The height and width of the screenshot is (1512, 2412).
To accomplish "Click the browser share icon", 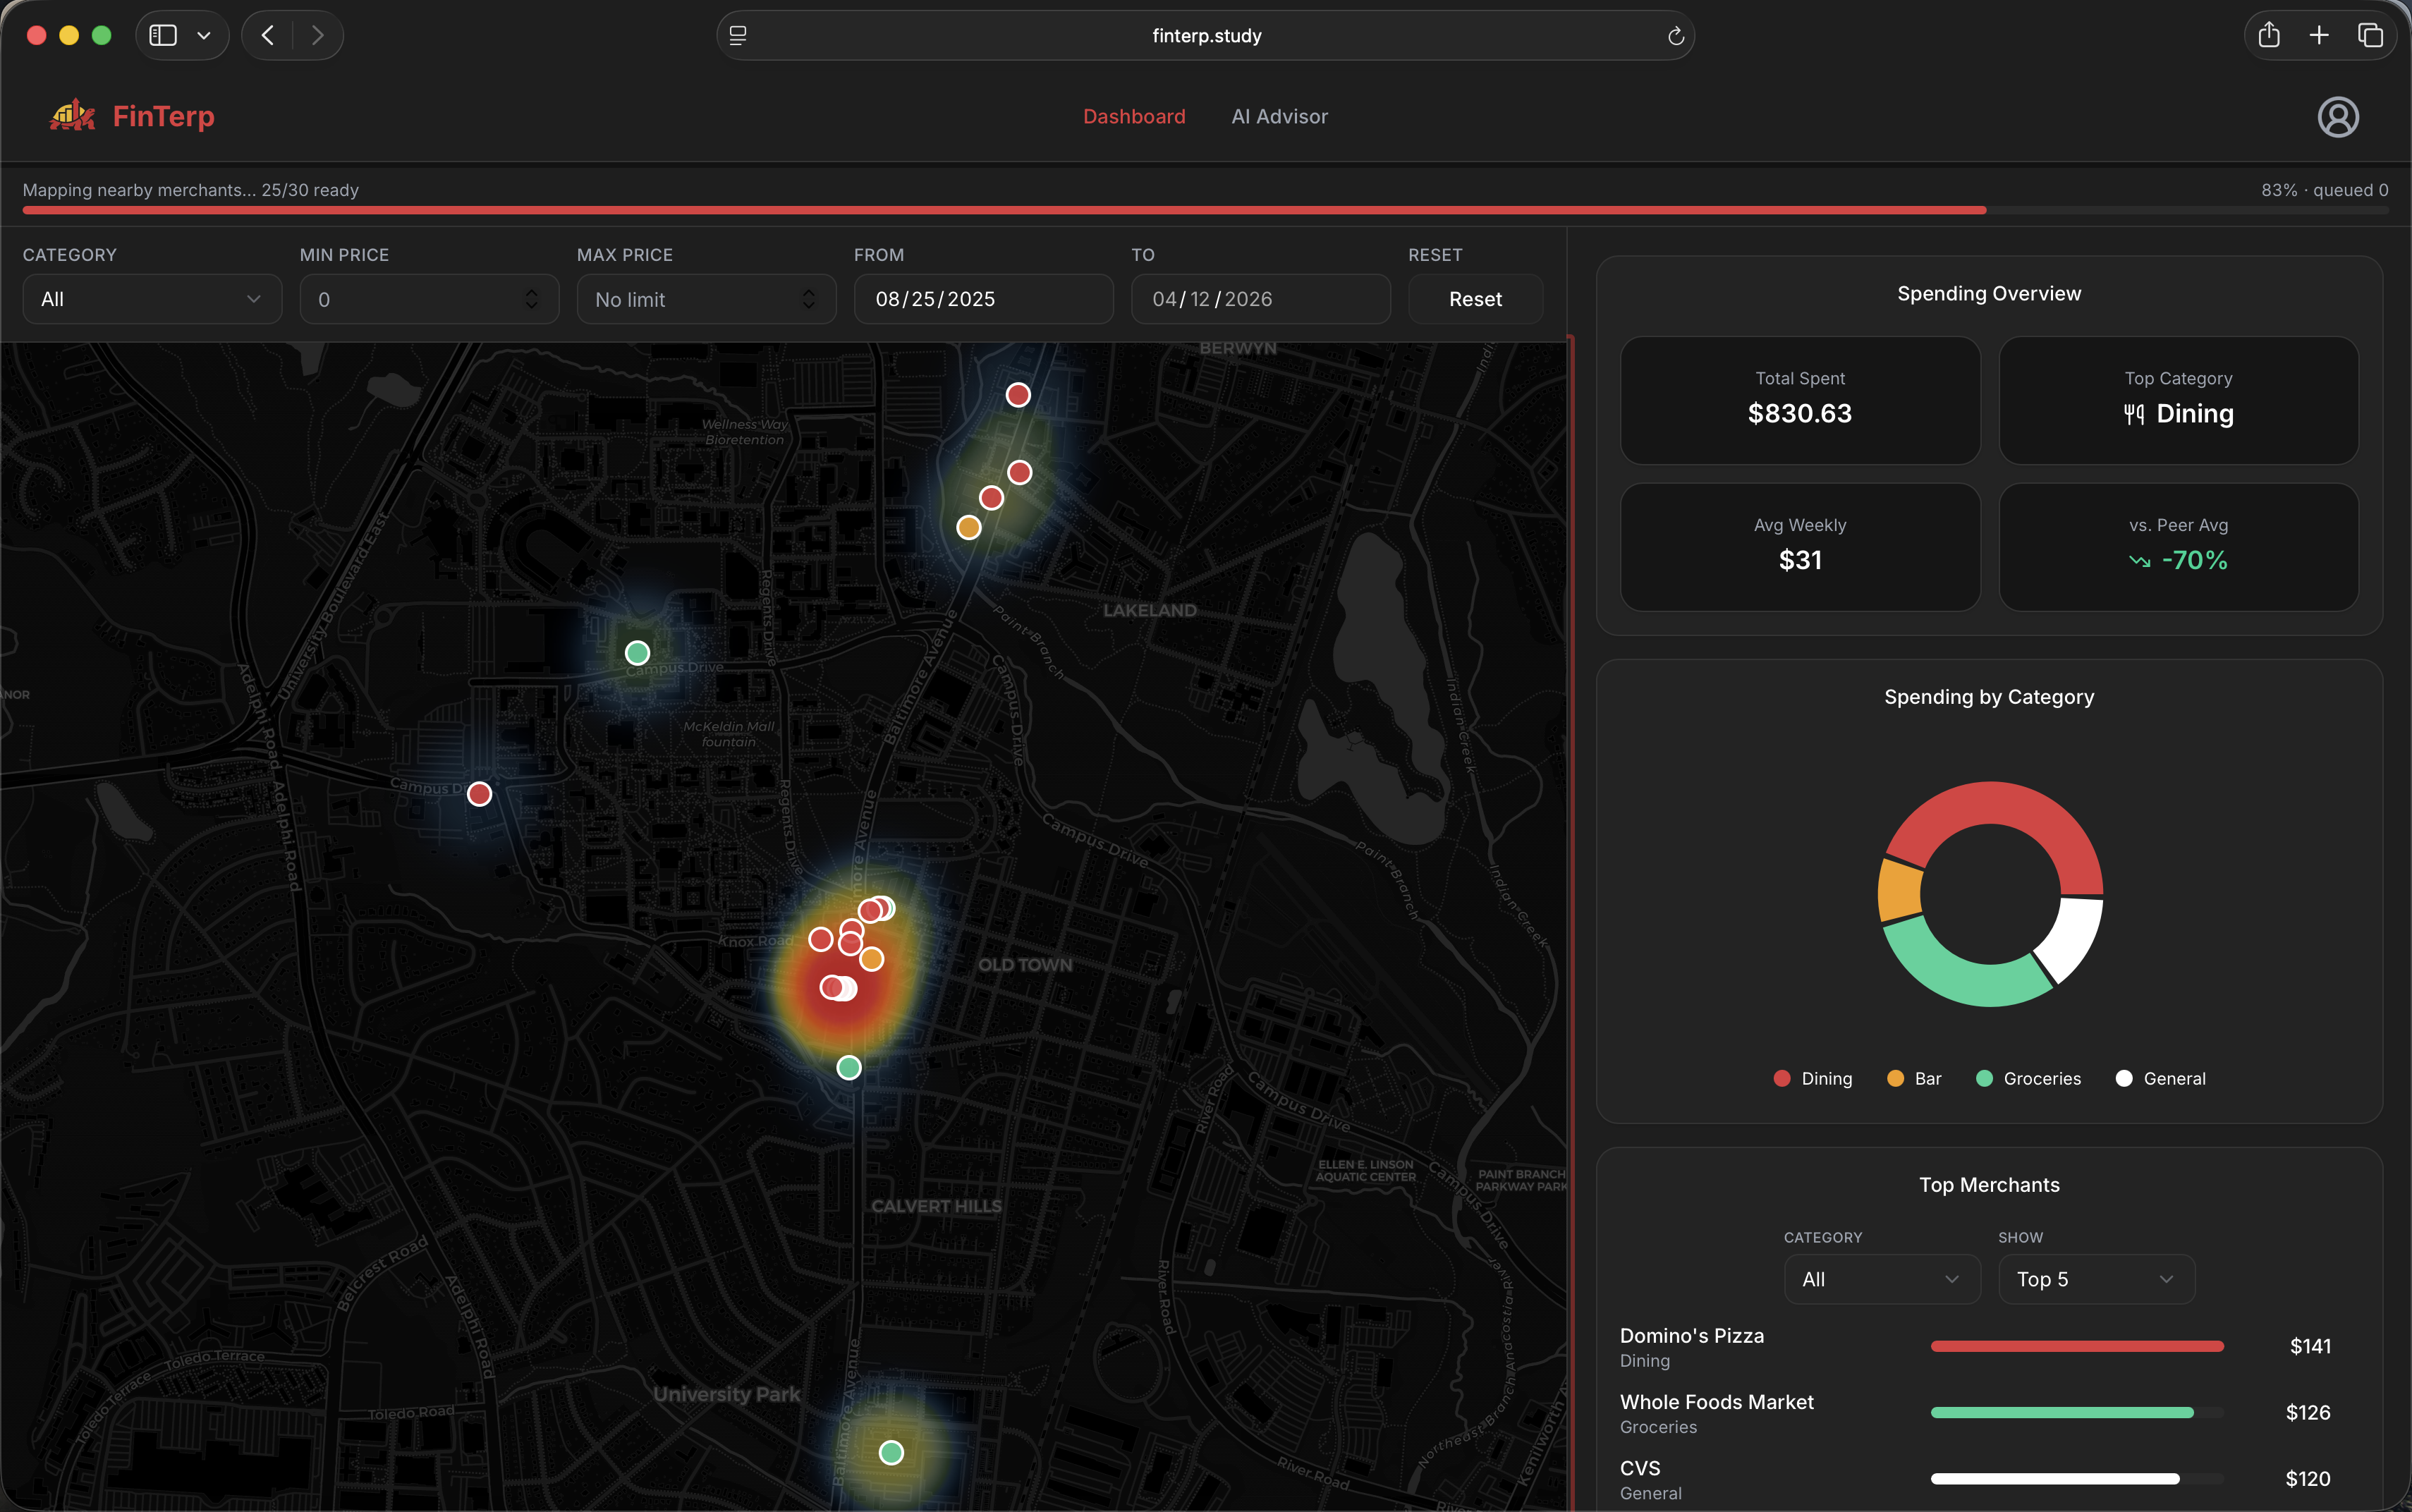I will pos(2268,36).
